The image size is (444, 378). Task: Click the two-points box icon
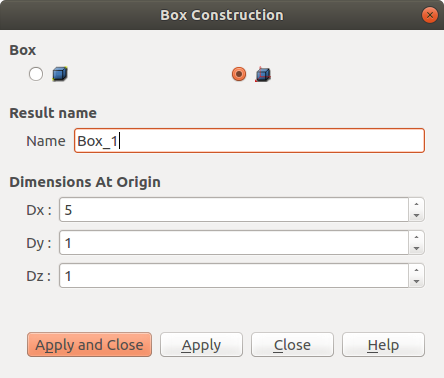[60, 74]
